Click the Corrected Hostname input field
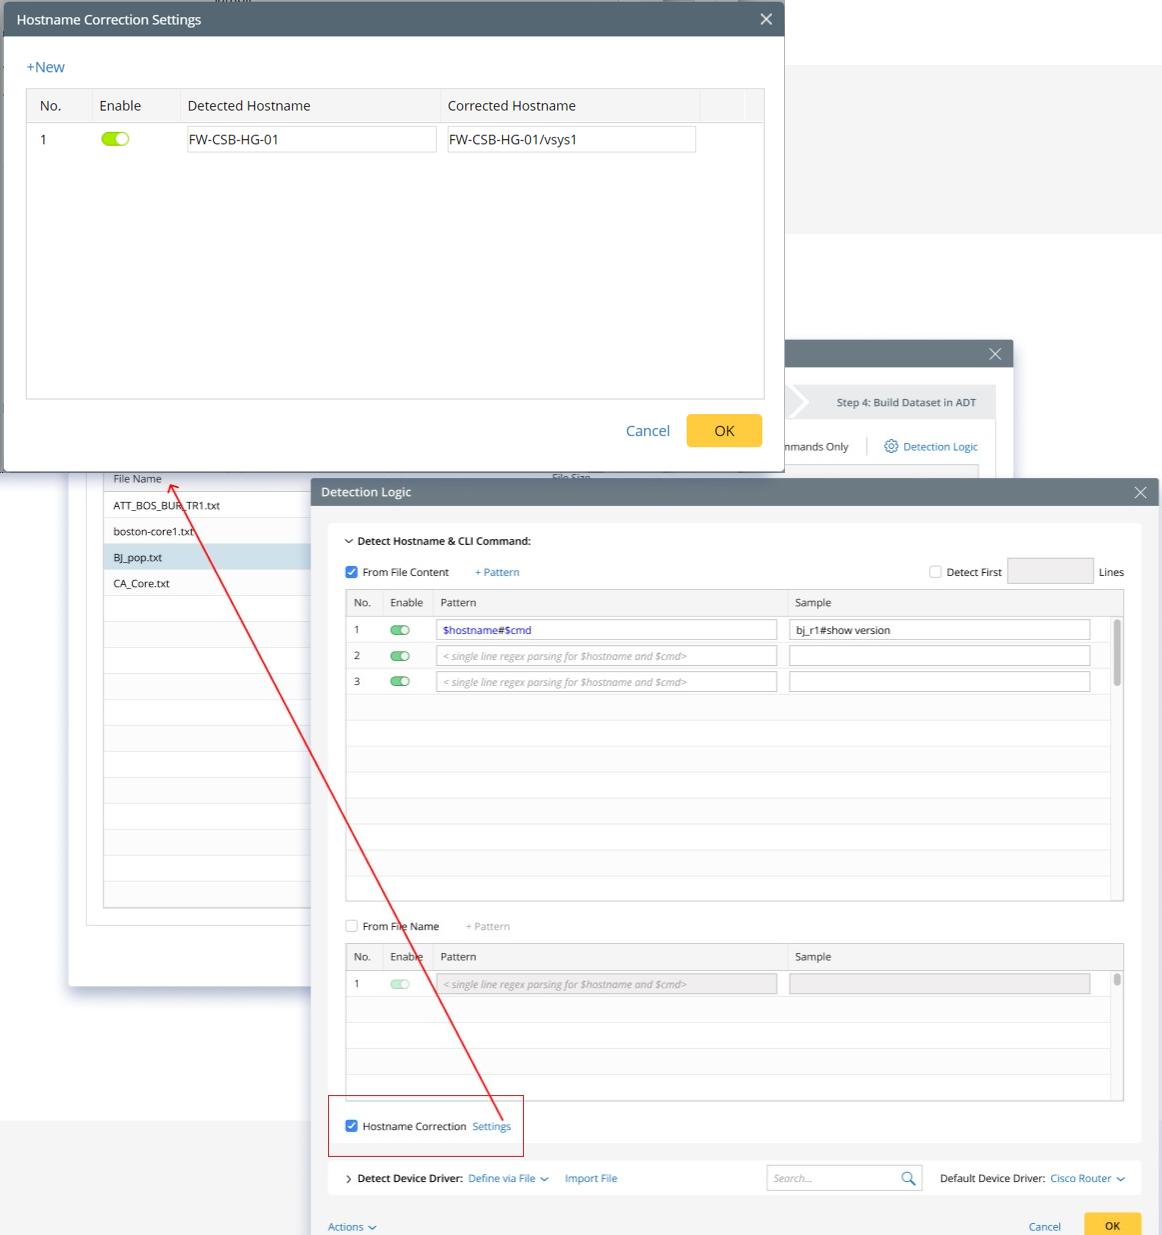1162x1235 pixels. tap(570, 139)
